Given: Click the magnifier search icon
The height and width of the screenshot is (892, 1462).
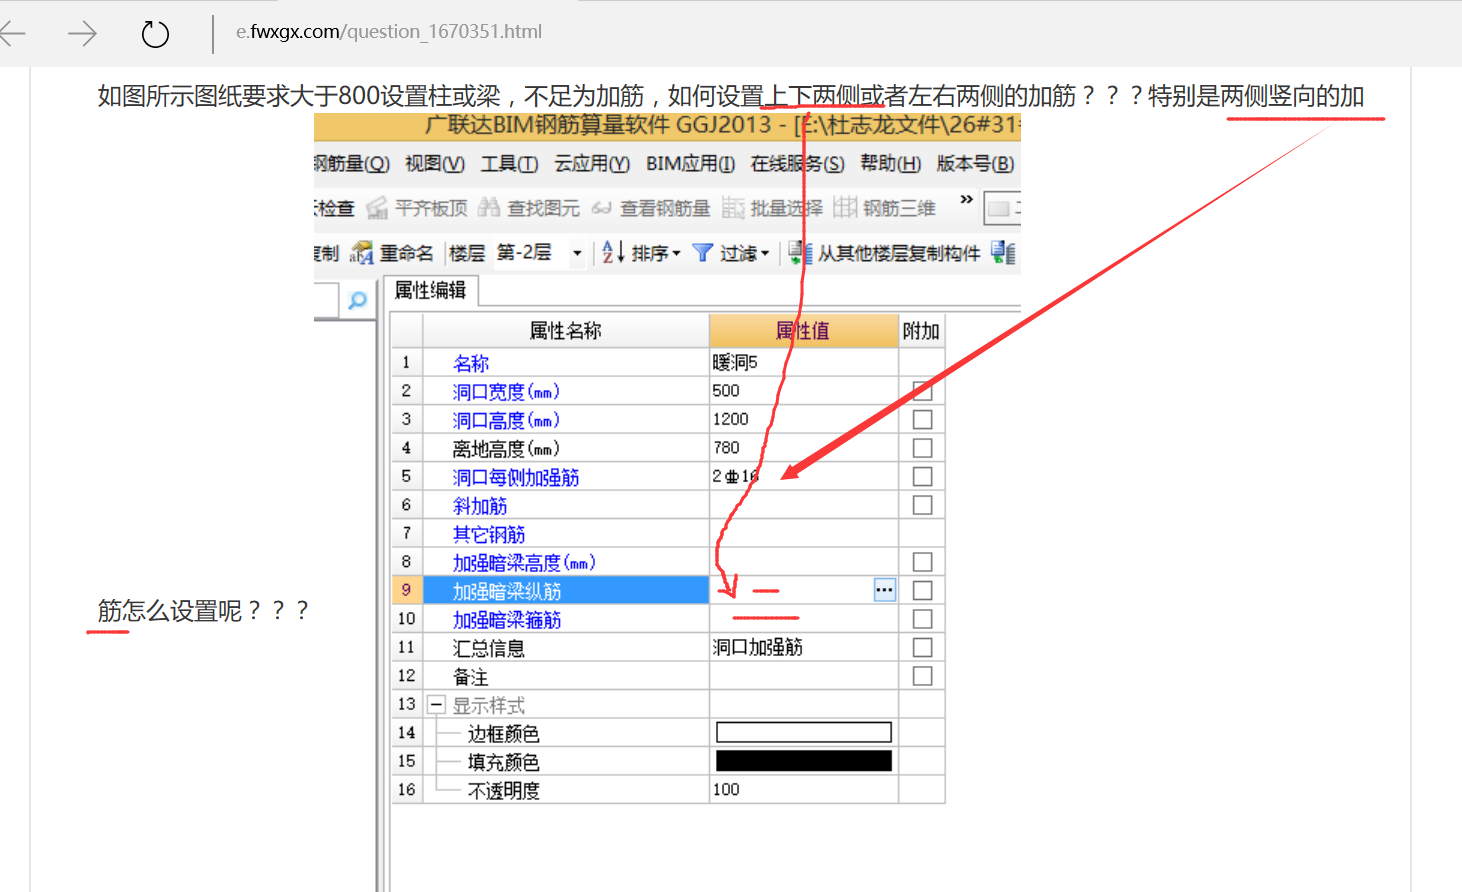Looking at the screenshot, I should (x=357, y=300).
